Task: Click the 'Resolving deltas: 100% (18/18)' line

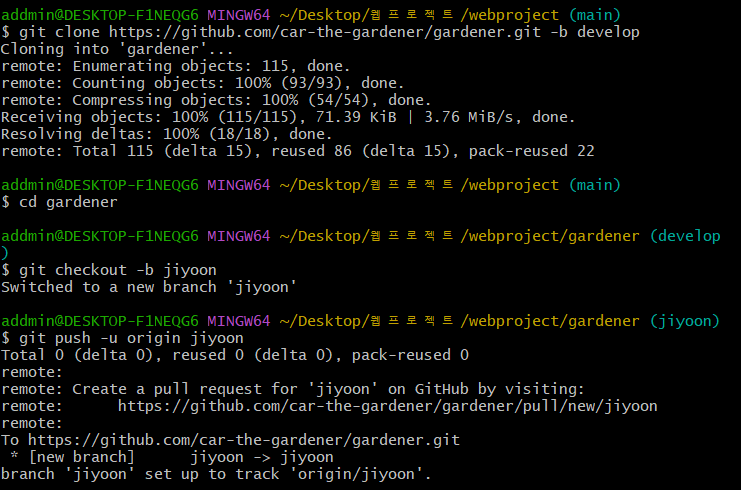Action: click(166, 134)
